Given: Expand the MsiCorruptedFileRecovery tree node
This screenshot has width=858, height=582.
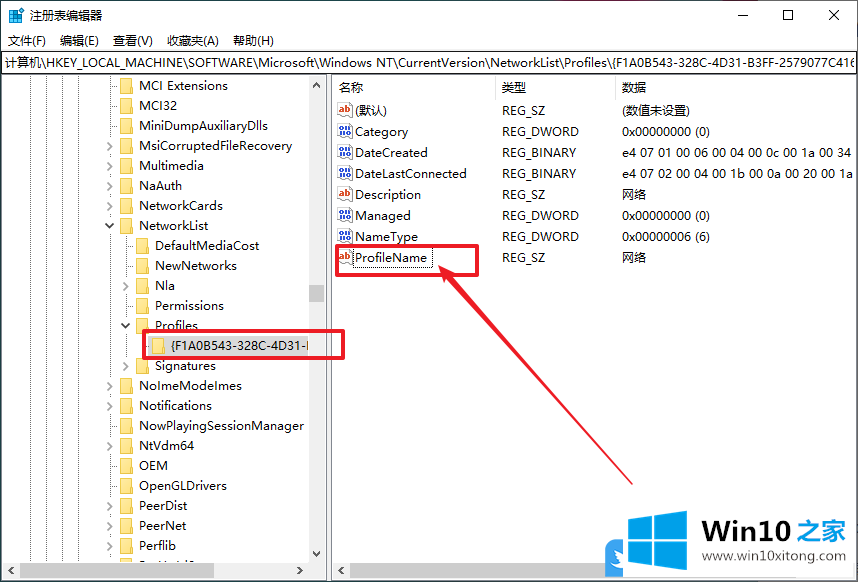Looking at the screenshot, I should [109, 146].
